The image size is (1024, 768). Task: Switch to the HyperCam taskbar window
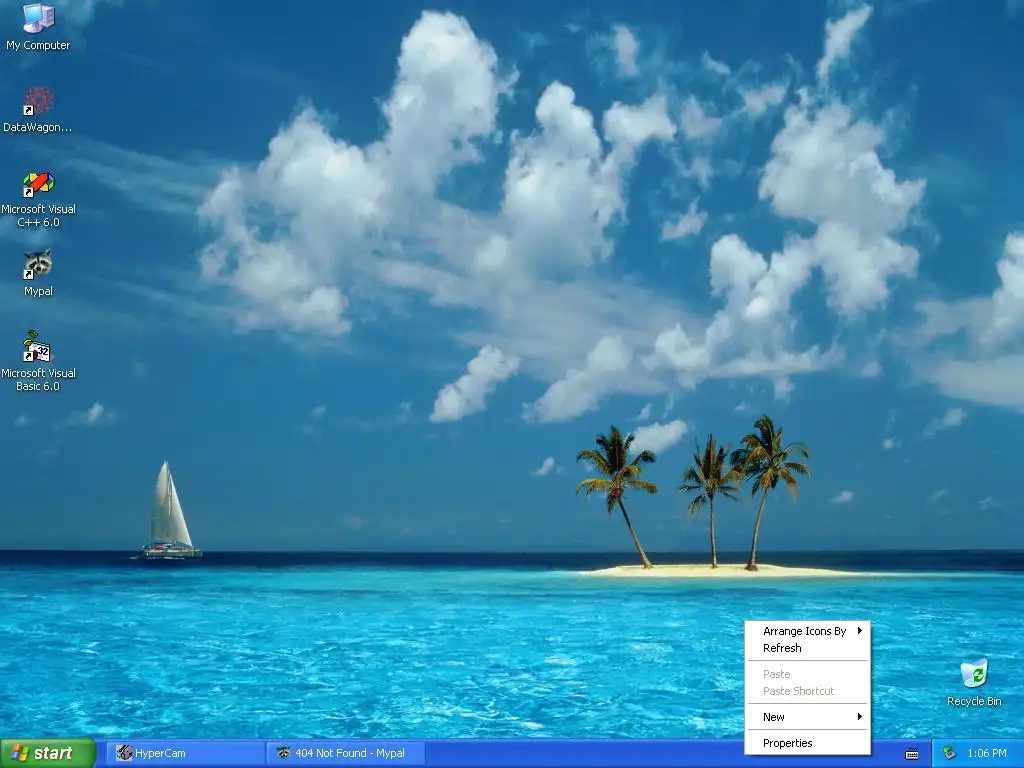tap(185, 753)
